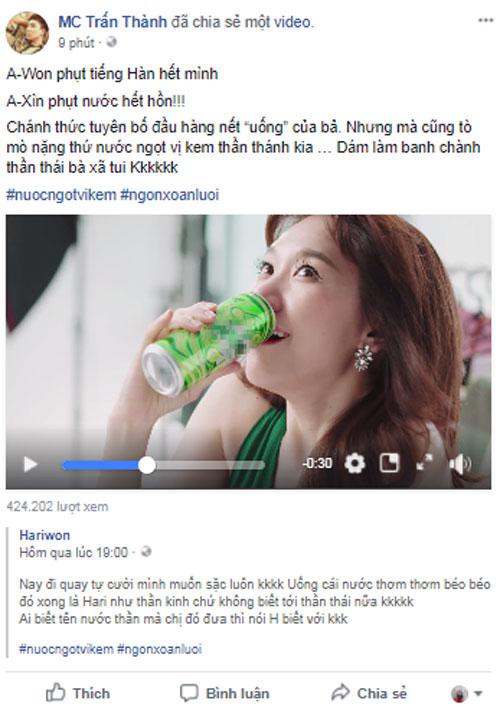
Task: Like the post with Thích
Action: coord(78,693)
